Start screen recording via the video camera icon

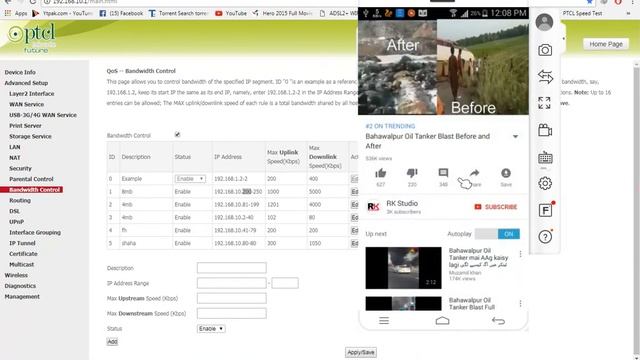[545, 130]
